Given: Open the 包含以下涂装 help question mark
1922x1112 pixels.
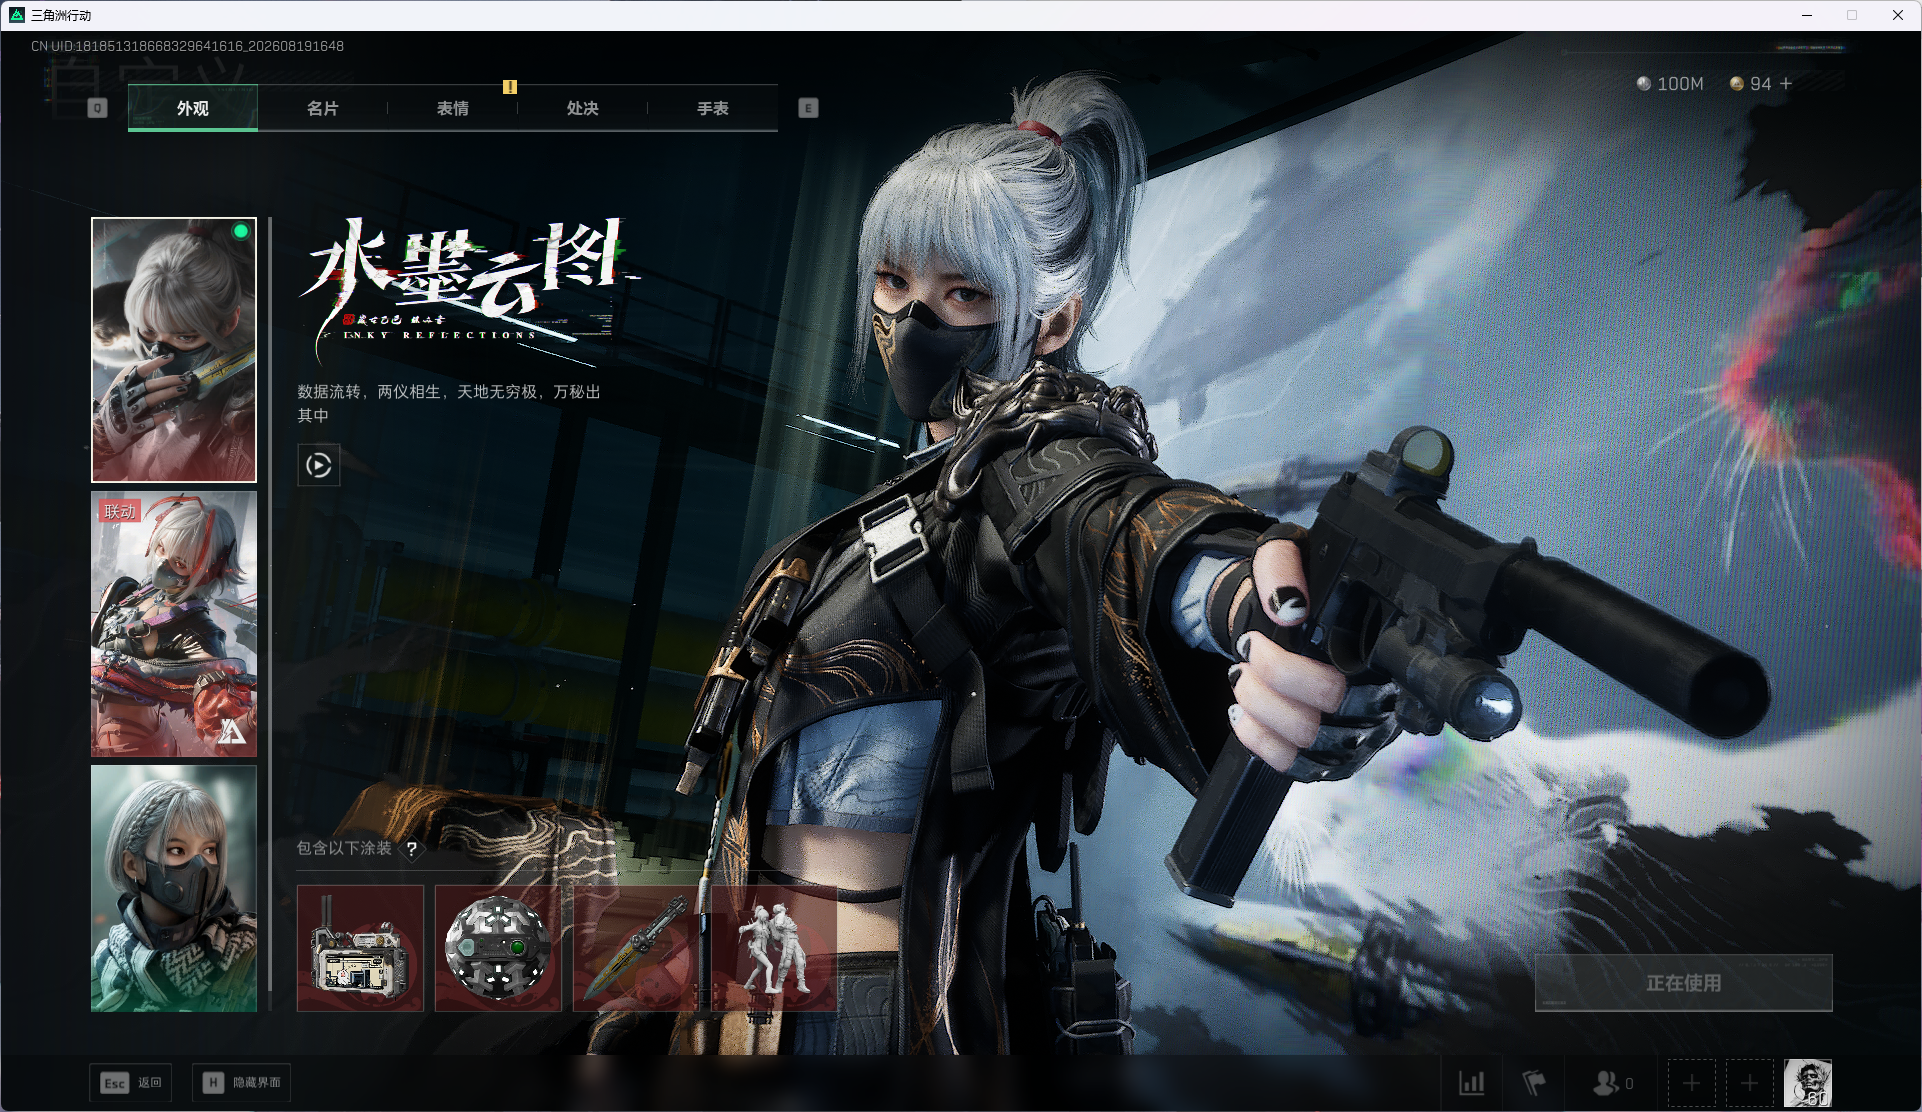Looking at the screenshot, I should [411, 848].
